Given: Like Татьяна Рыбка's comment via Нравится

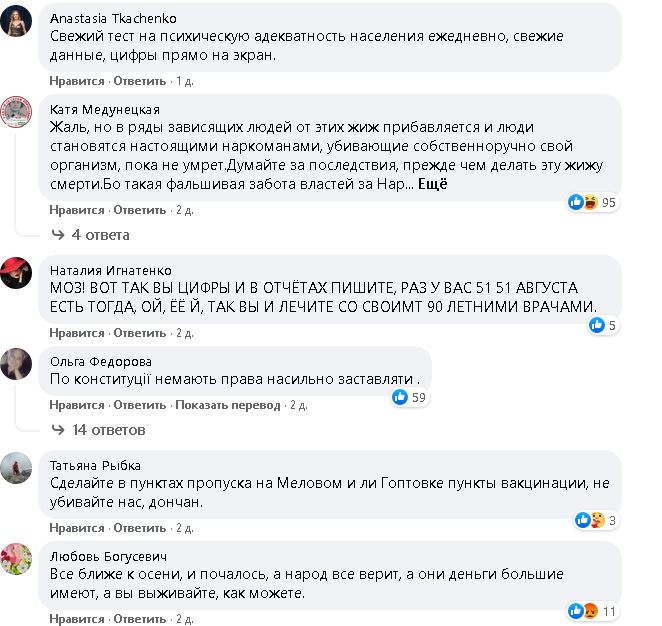Looking at the screenshot, I should click(x=77, y=527).
